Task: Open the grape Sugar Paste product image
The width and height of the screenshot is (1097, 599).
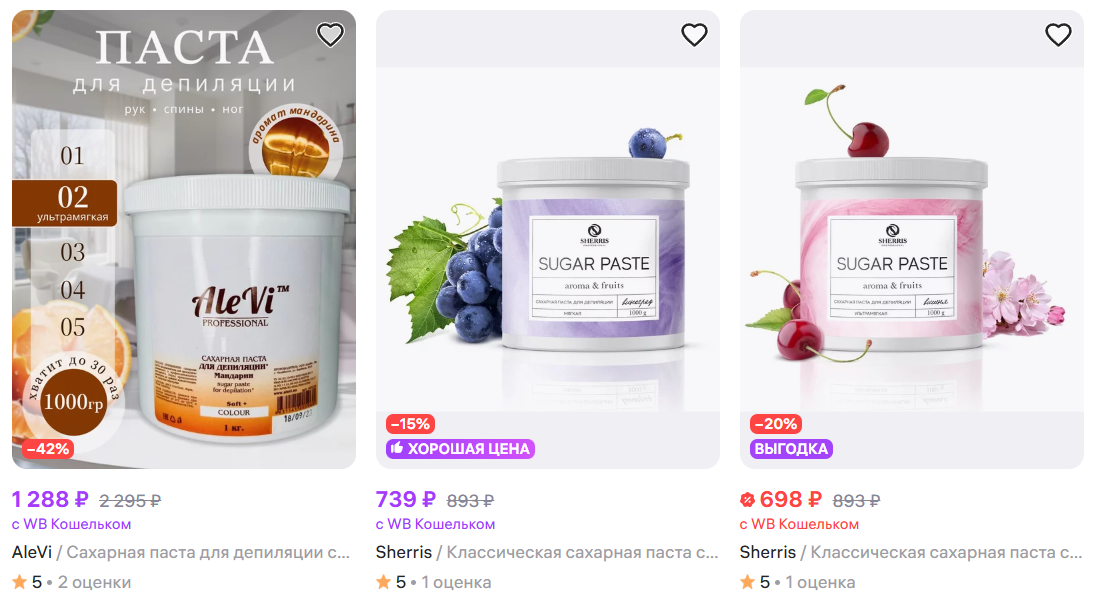Action: [x=548, y=239]
